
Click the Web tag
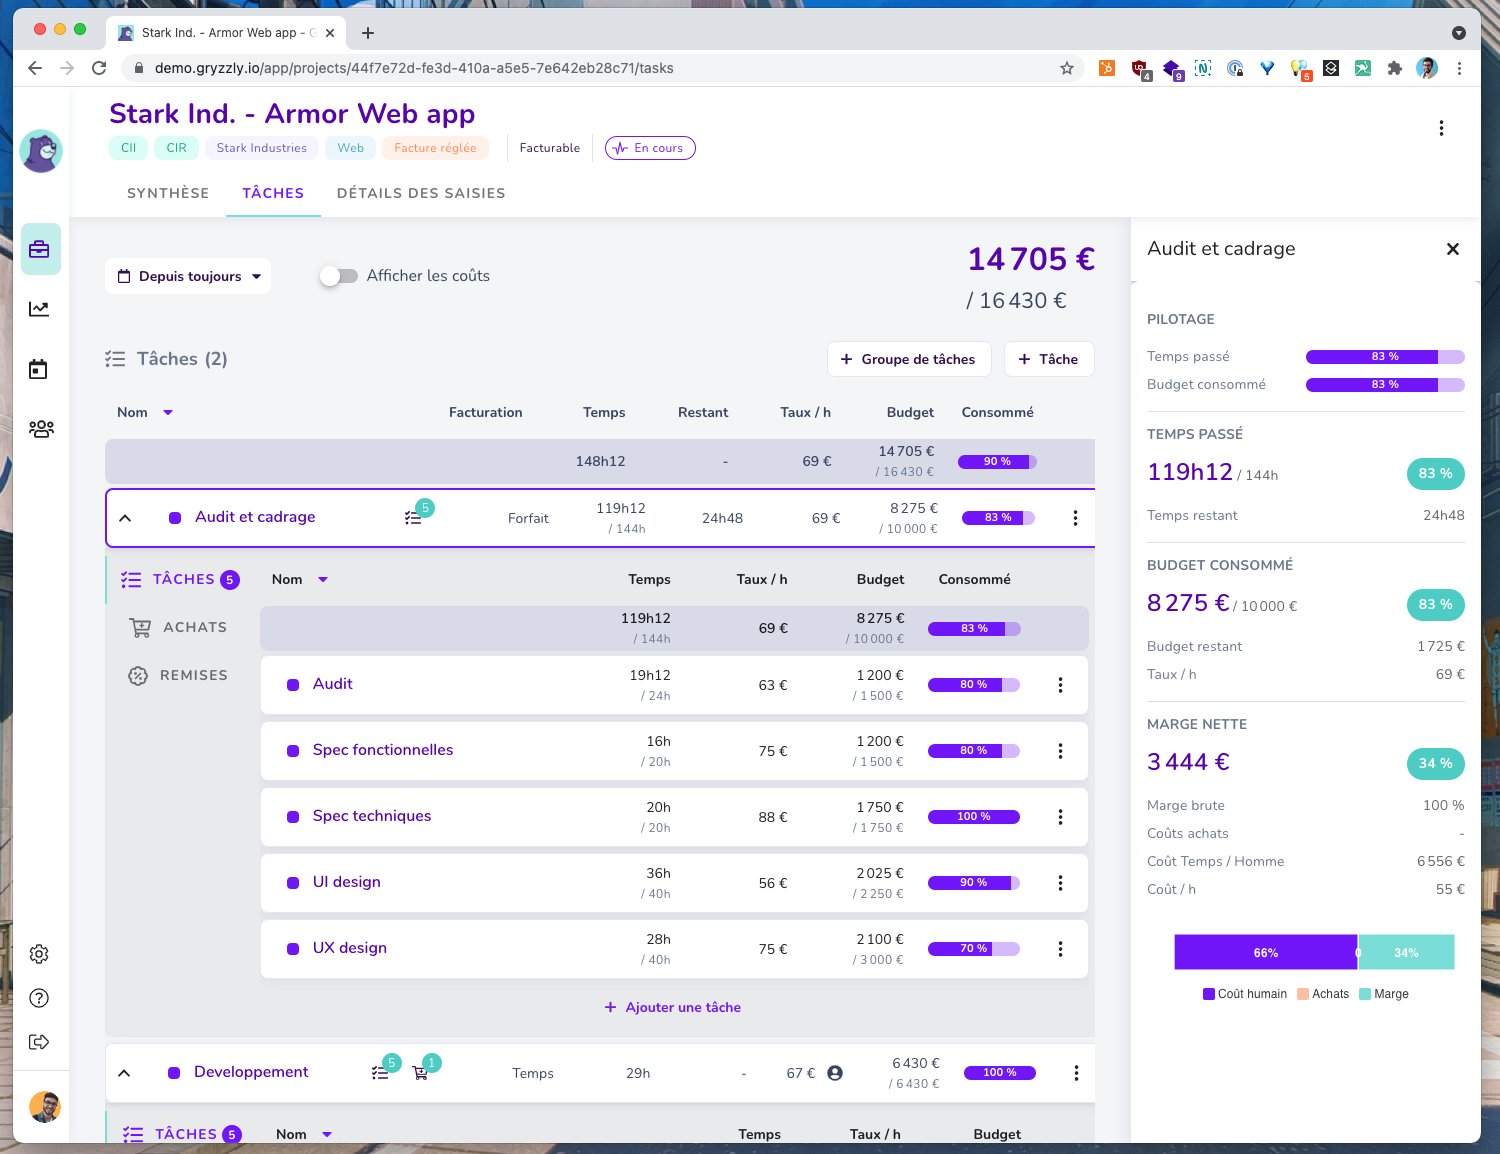pos(350,148)
